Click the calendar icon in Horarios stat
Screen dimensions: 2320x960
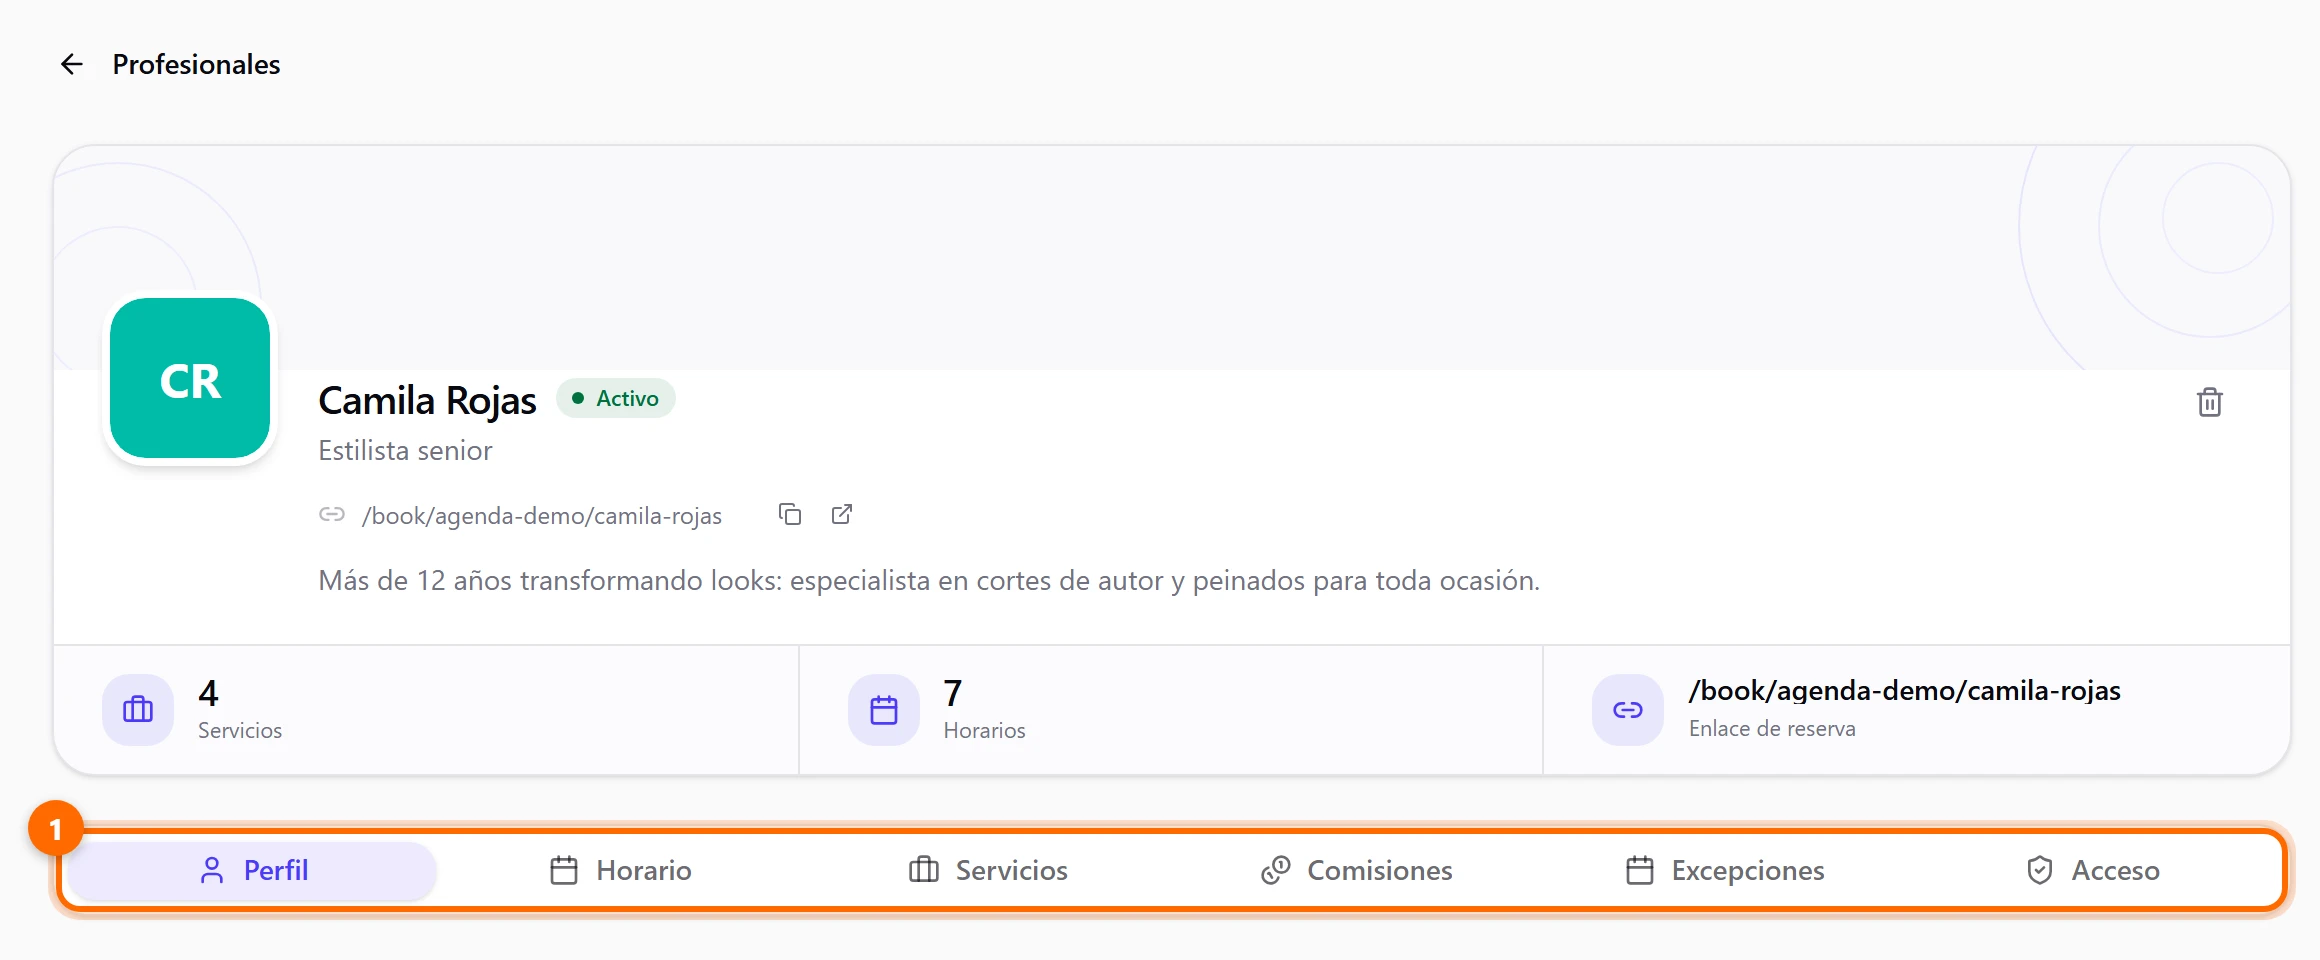(x=884, y=710)
